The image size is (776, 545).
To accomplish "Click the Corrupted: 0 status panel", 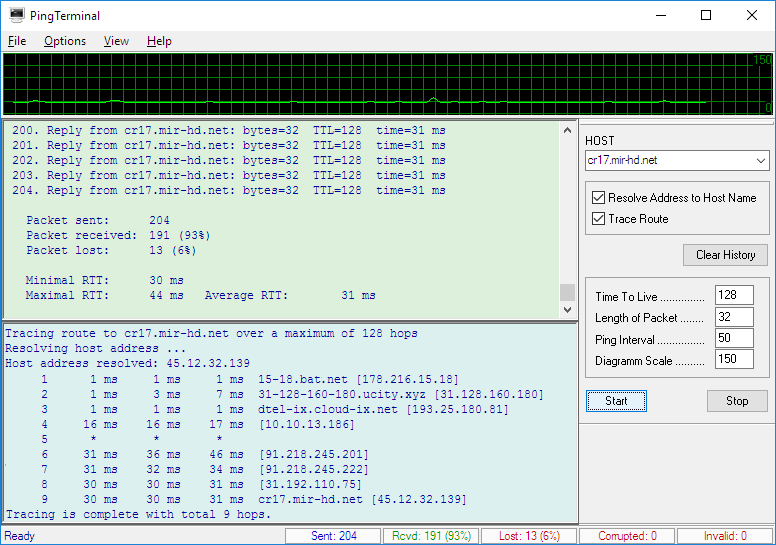I will [627, 536].
